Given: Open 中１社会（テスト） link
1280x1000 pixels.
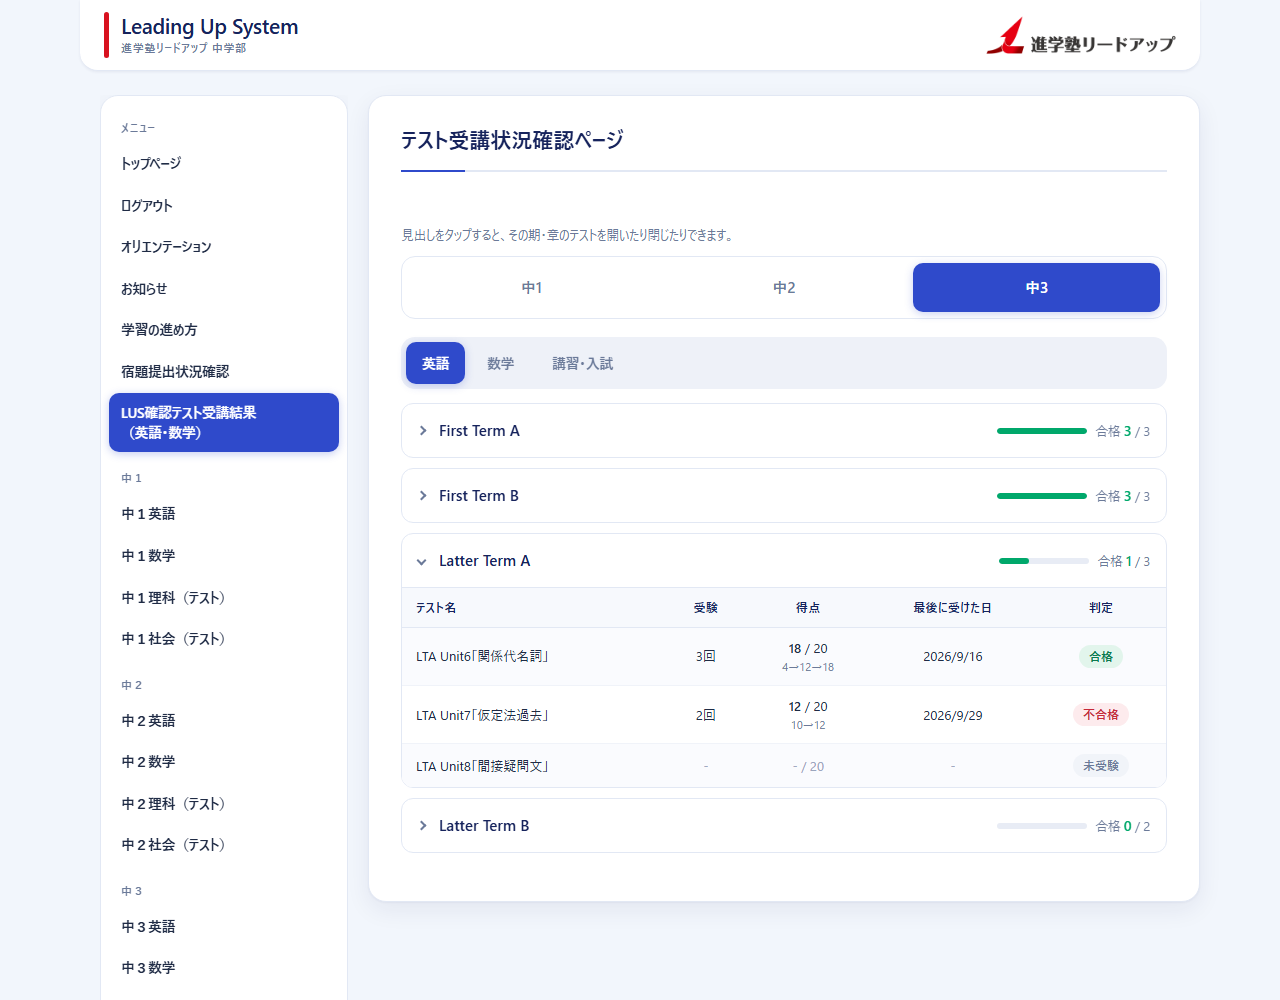Looking at the screenshot, I should point(224,638).
